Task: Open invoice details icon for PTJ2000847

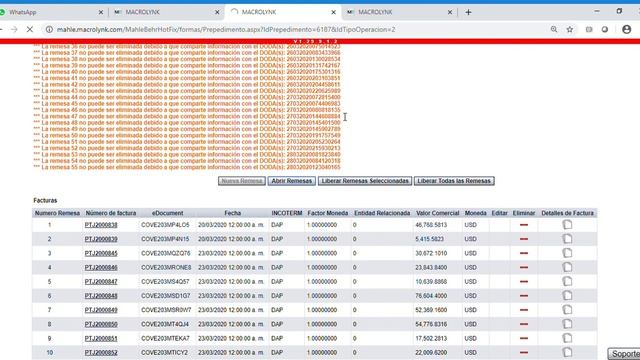Action: coord(567,281)
